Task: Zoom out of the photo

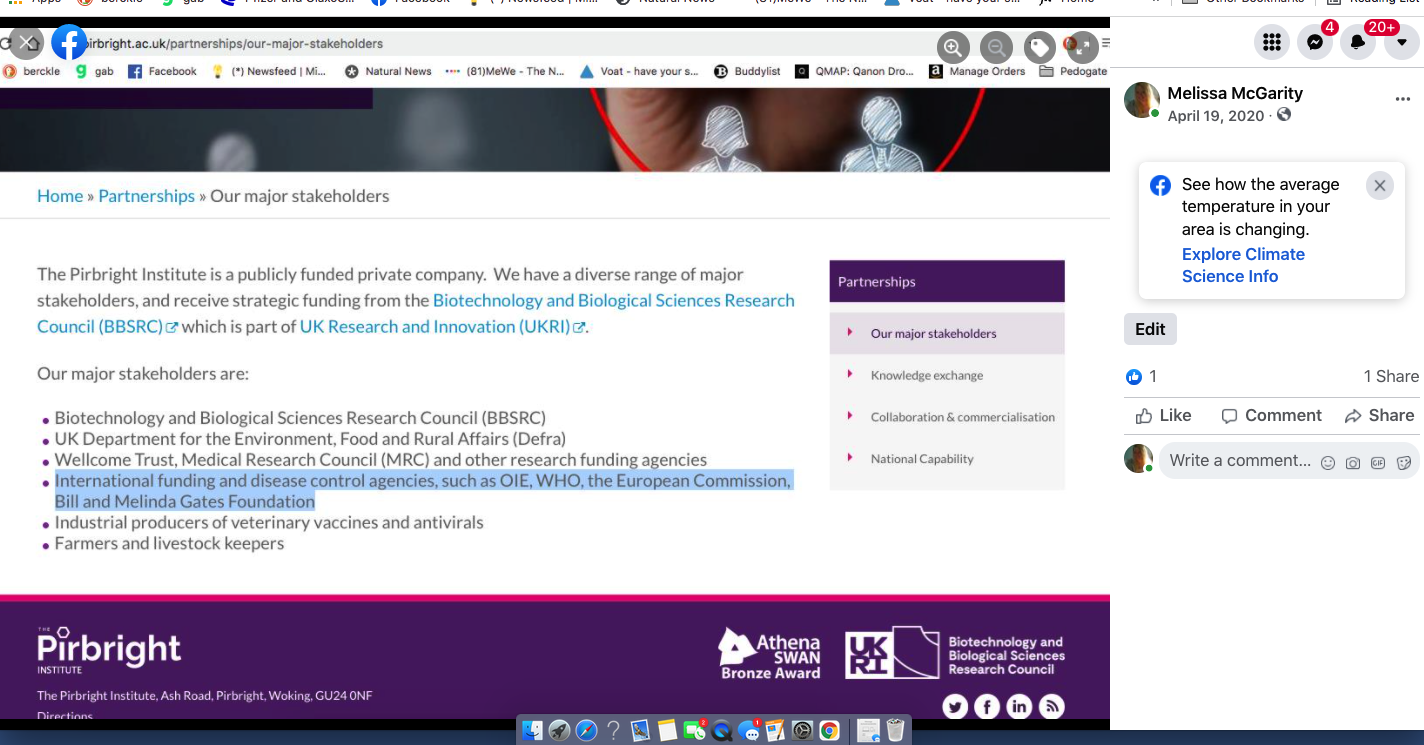Action: point(996,47)
